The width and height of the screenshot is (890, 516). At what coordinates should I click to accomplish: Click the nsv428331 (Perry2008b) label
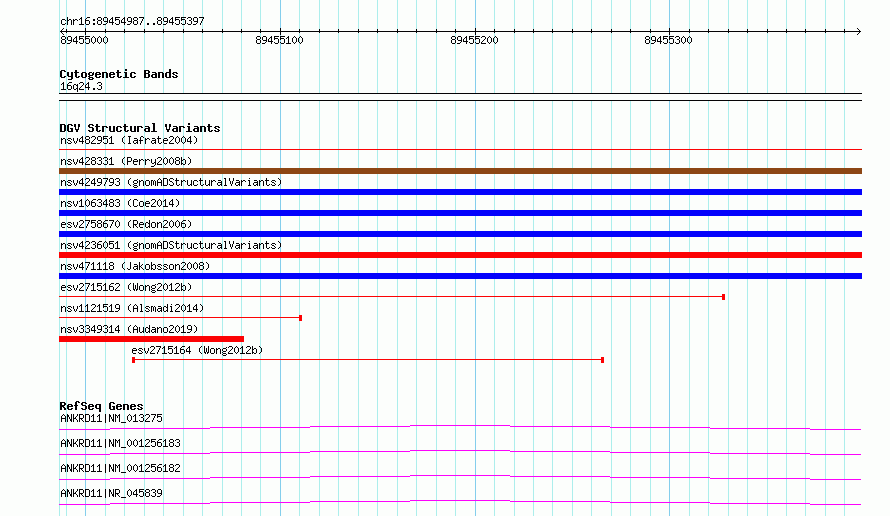point(126,161)
